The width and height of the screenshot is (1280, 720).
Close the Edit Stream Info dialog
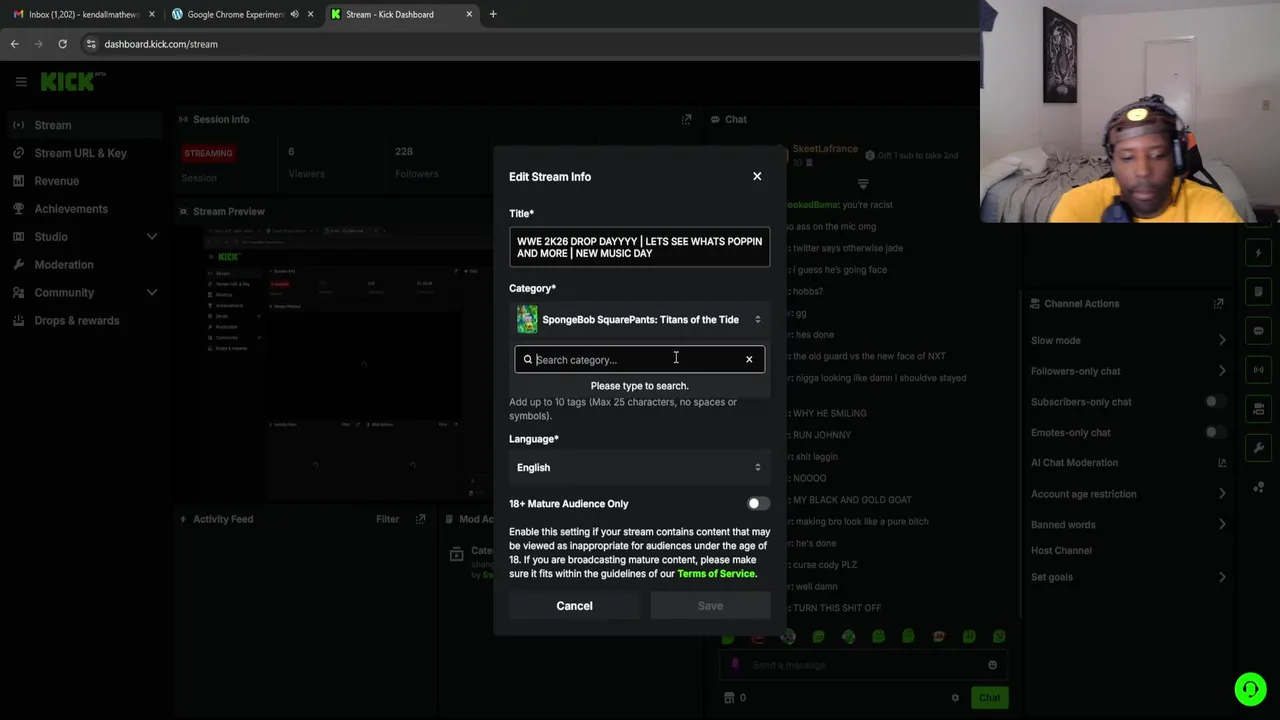pos(757,176)
